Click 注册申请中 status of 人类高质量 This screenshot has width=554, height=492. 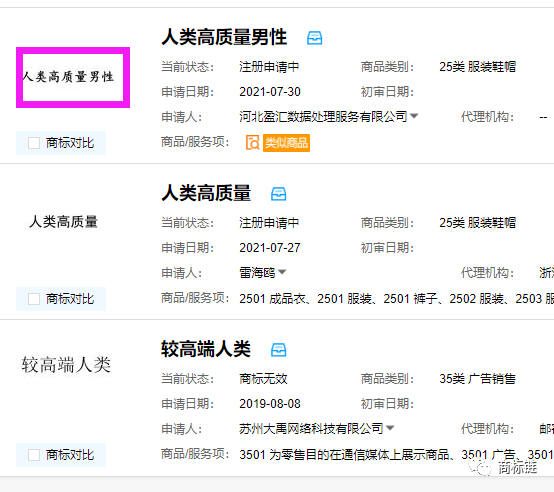coord(269,223)
